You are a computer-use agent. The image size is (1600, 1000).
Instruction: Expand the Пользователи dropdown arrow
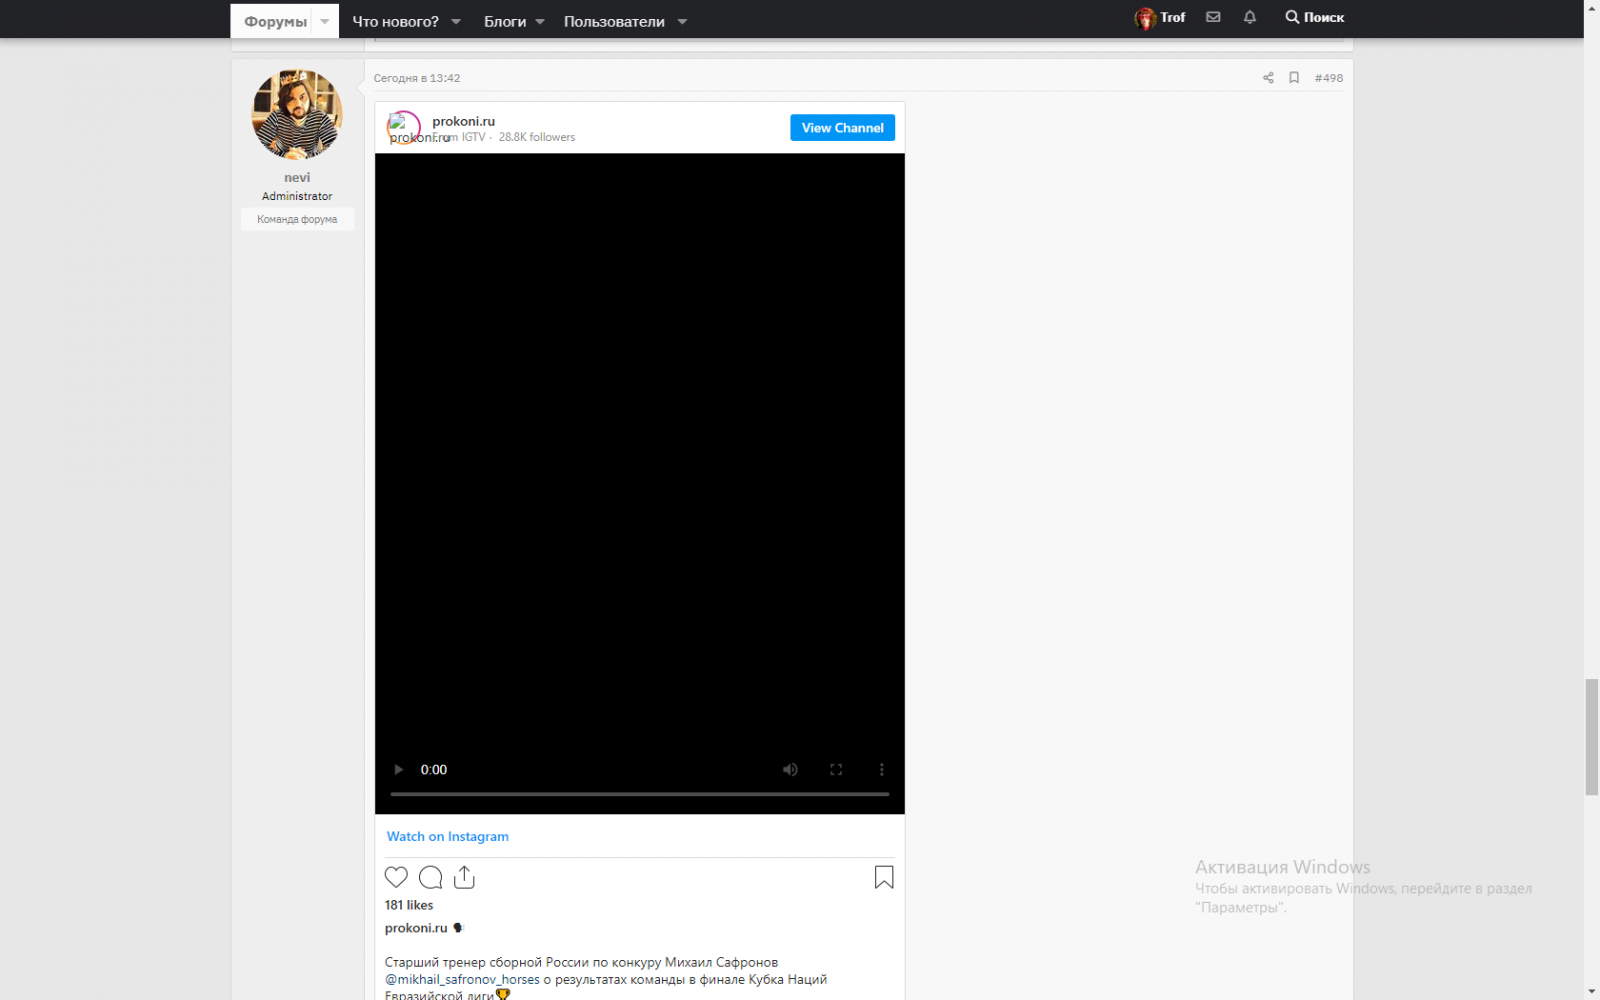[682, 22]
